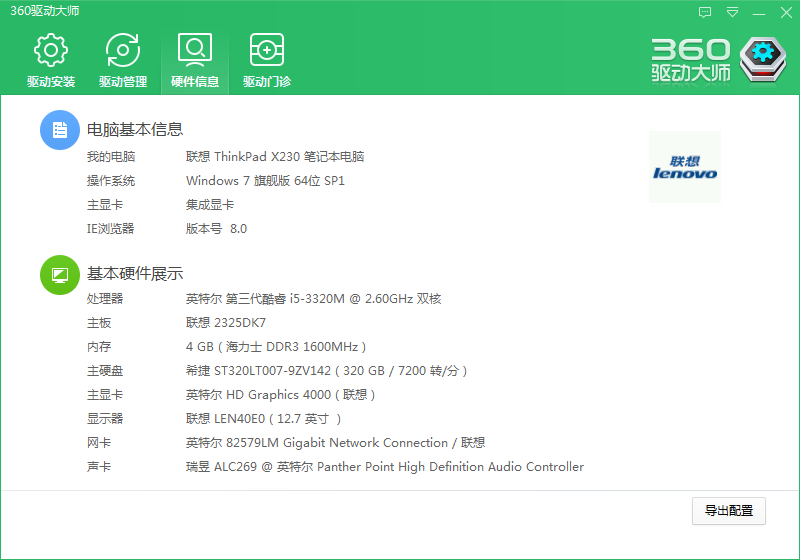Click the Lenovo brand logo image
Image resolution: width=800 pixels, height=560 pixels.
point(685,167)
